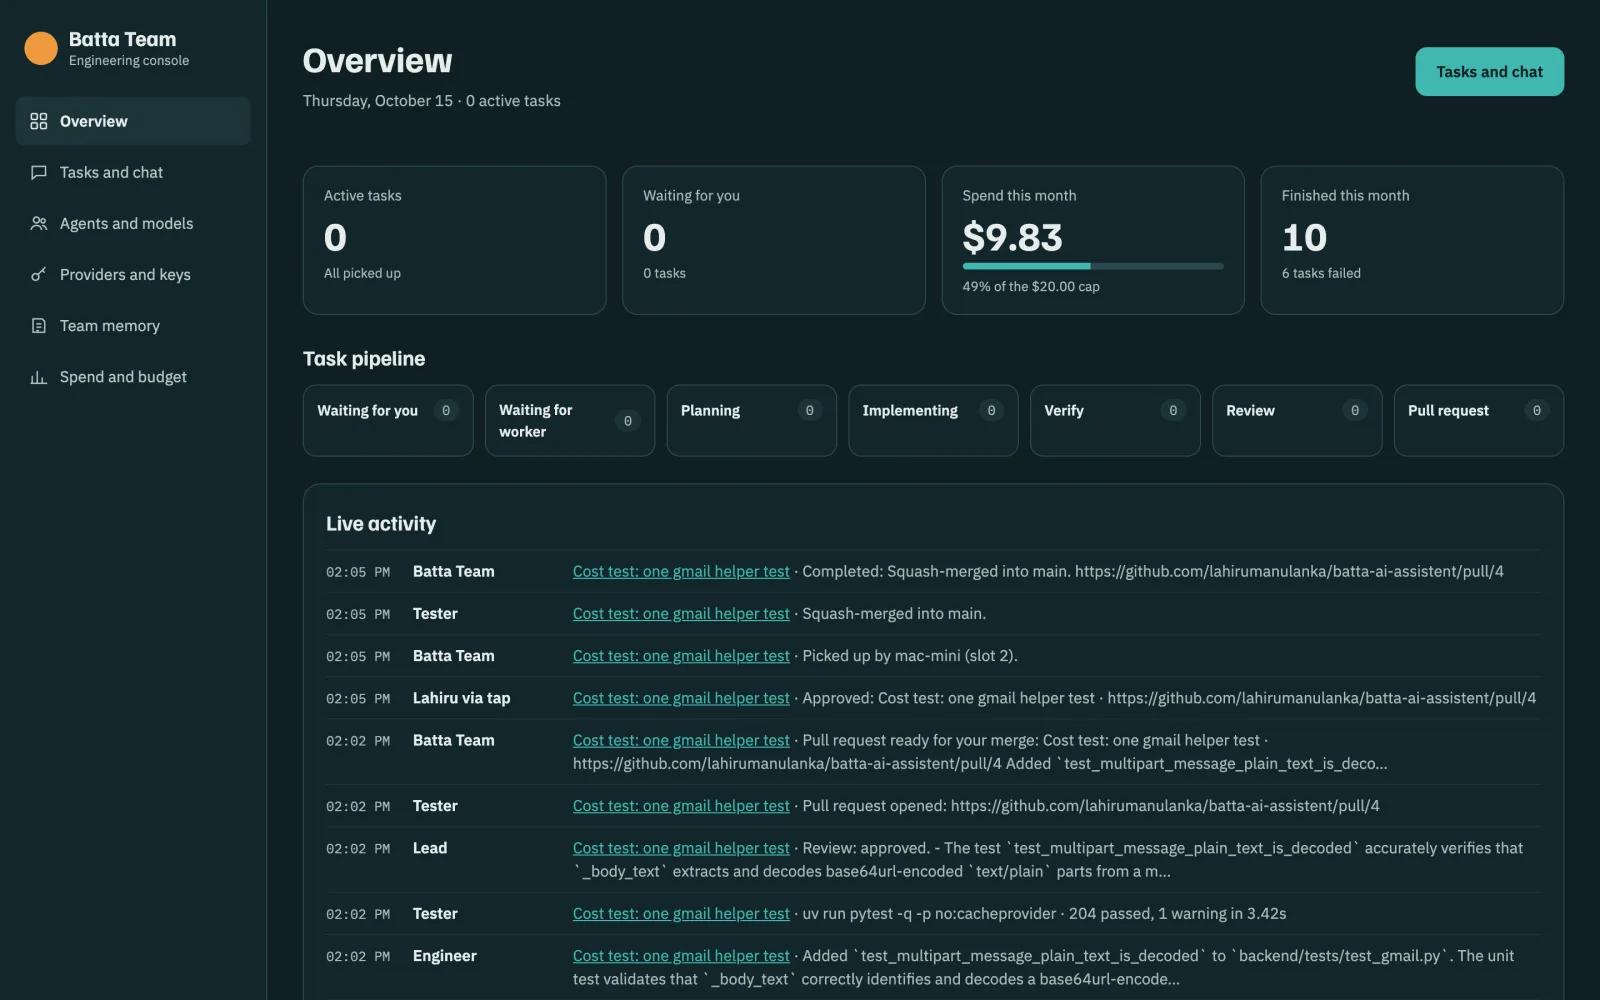
Task: Click the 'Lead' actor name
Action: [x=430, y=848]
